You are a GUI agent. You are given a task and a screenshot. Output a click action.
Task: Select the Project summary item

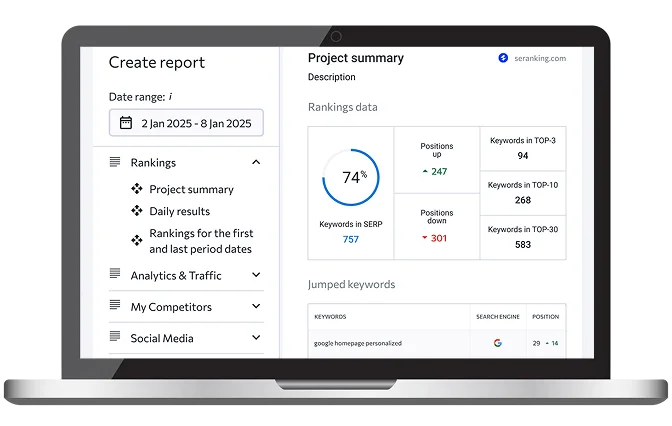point(191,189)
